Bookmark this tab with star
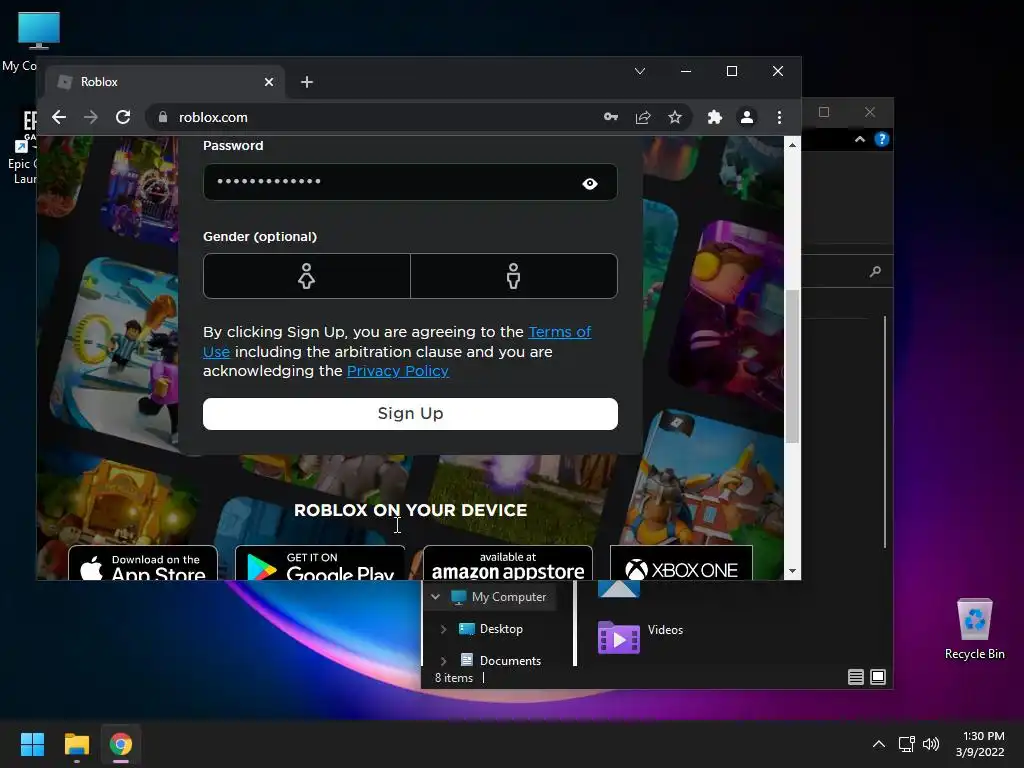The height and width of the screenshot is (768, 1024). tap(675, 117)
